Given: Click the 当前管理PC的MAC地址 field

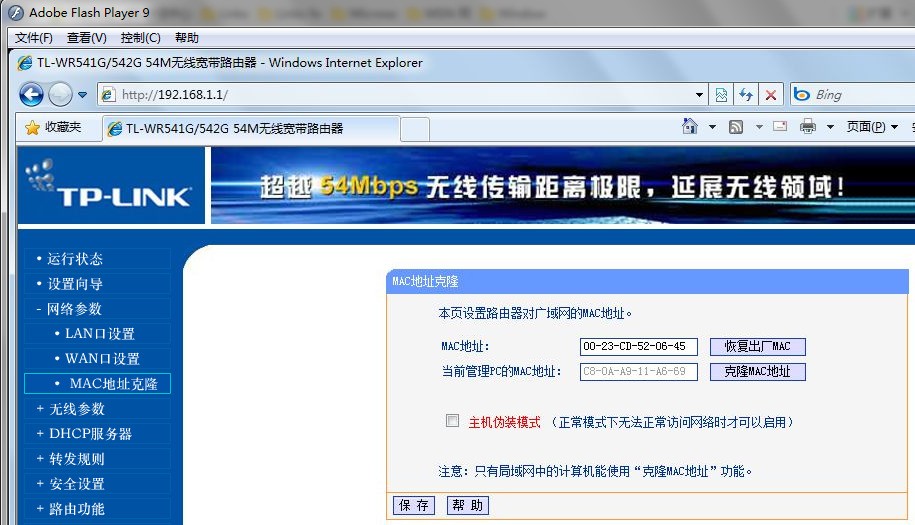Looking at the screenshot, I should 638,372.
